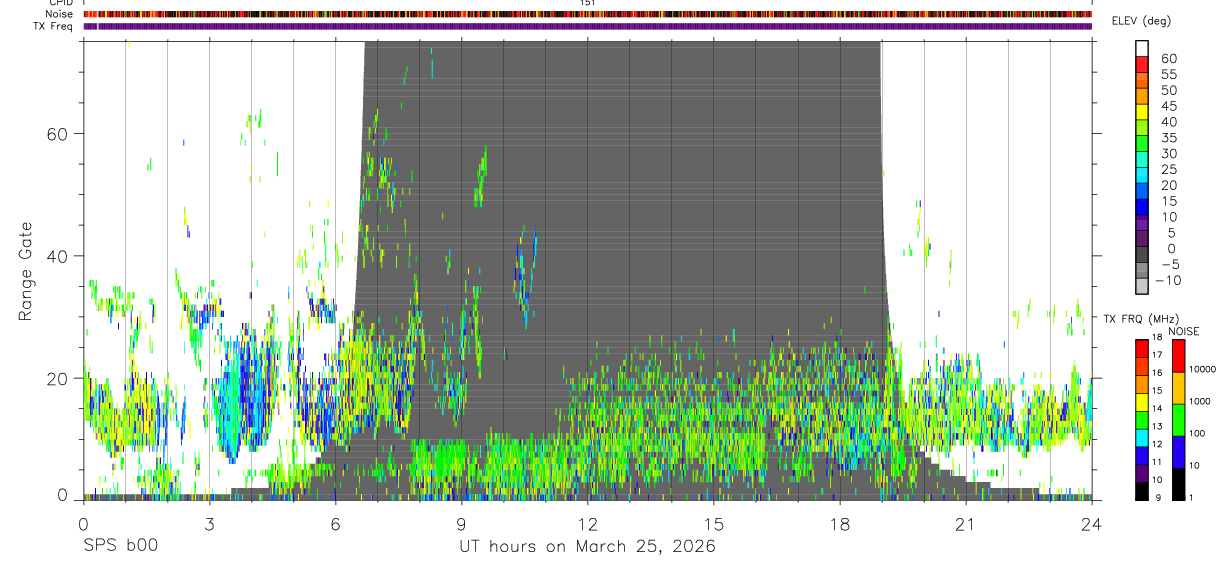The height and width of the screenshot is (567, 1228).
Task: Click "UT hours on March 25, 2026" axis title
Action: [x=587, y=547]
